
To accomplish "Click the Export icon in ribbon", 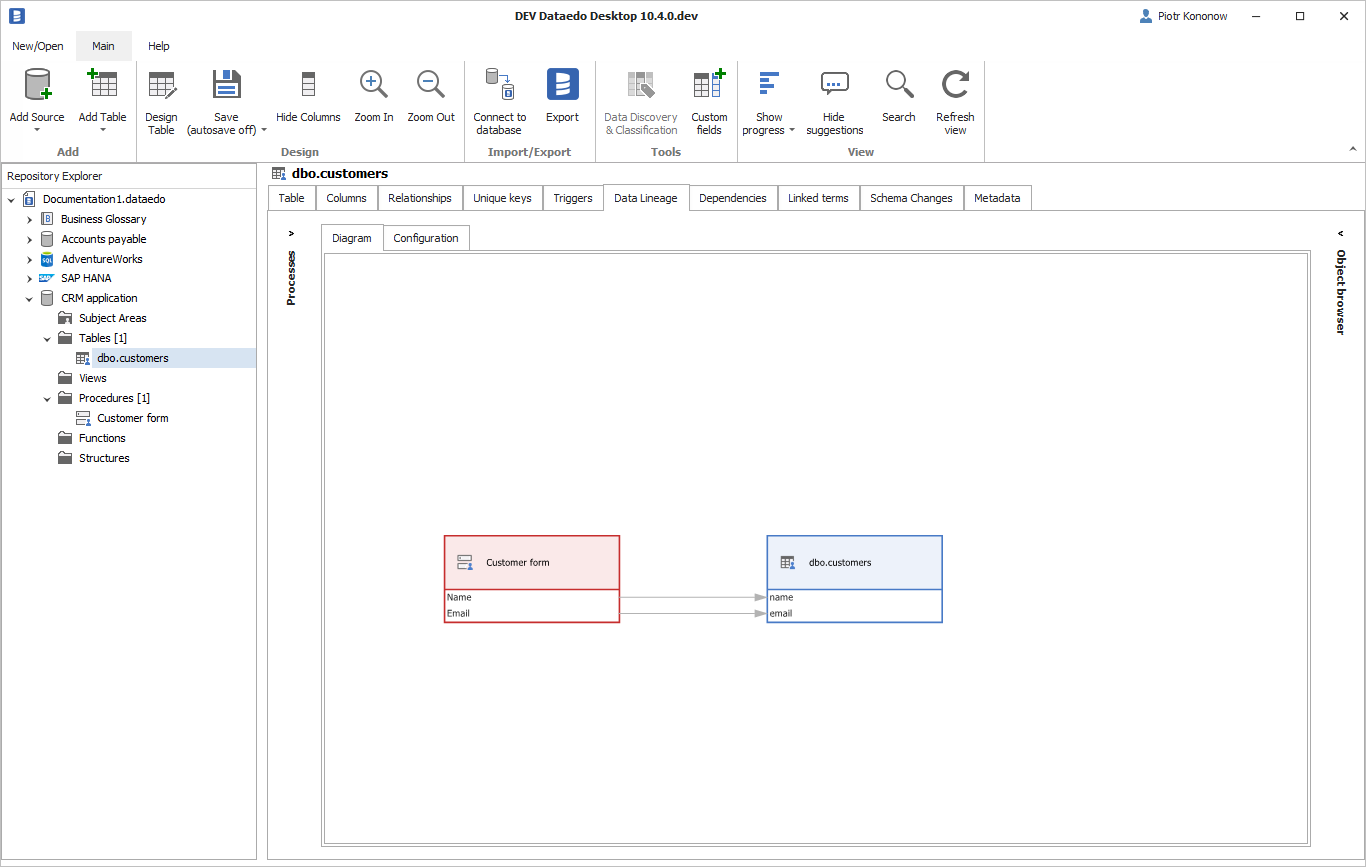I will (562, 86).
